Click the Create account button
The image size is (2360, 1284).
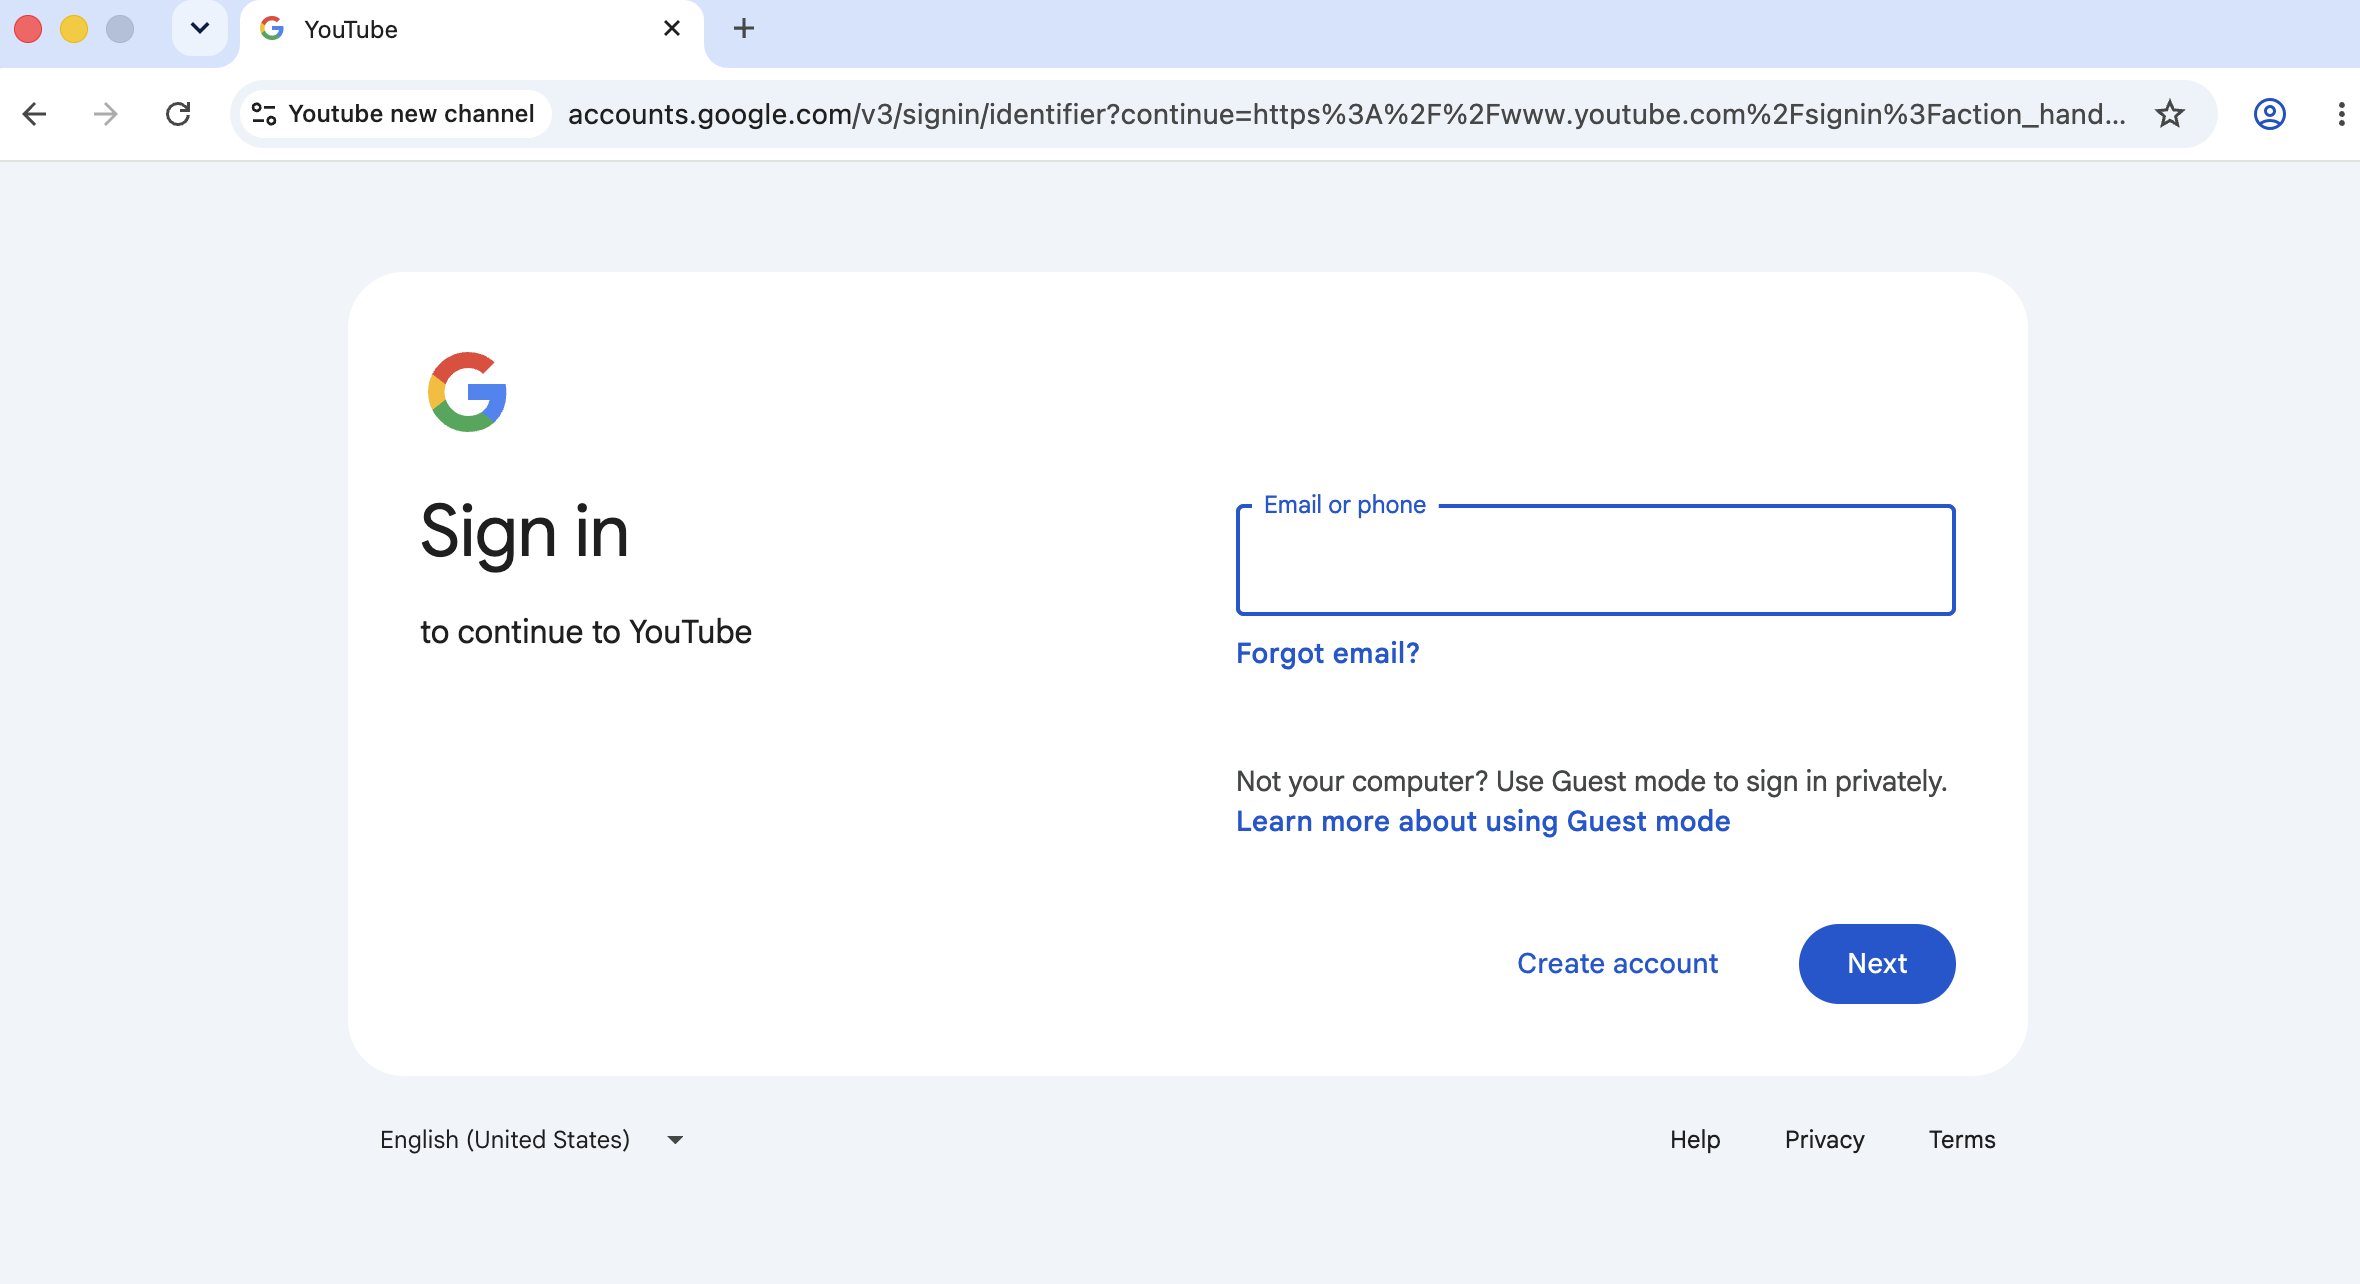1617,963
